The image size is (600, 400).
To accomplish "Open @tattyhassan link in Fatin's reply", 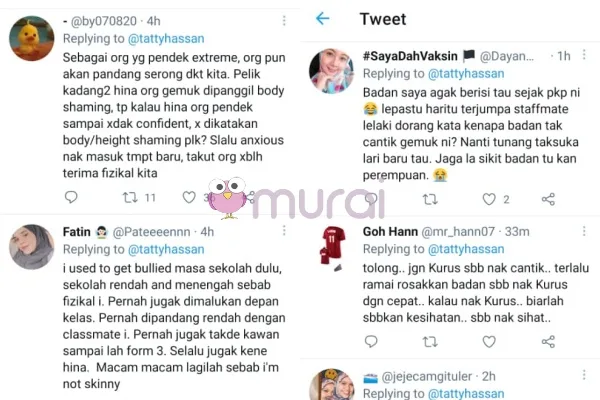I will tap(166, 250).
